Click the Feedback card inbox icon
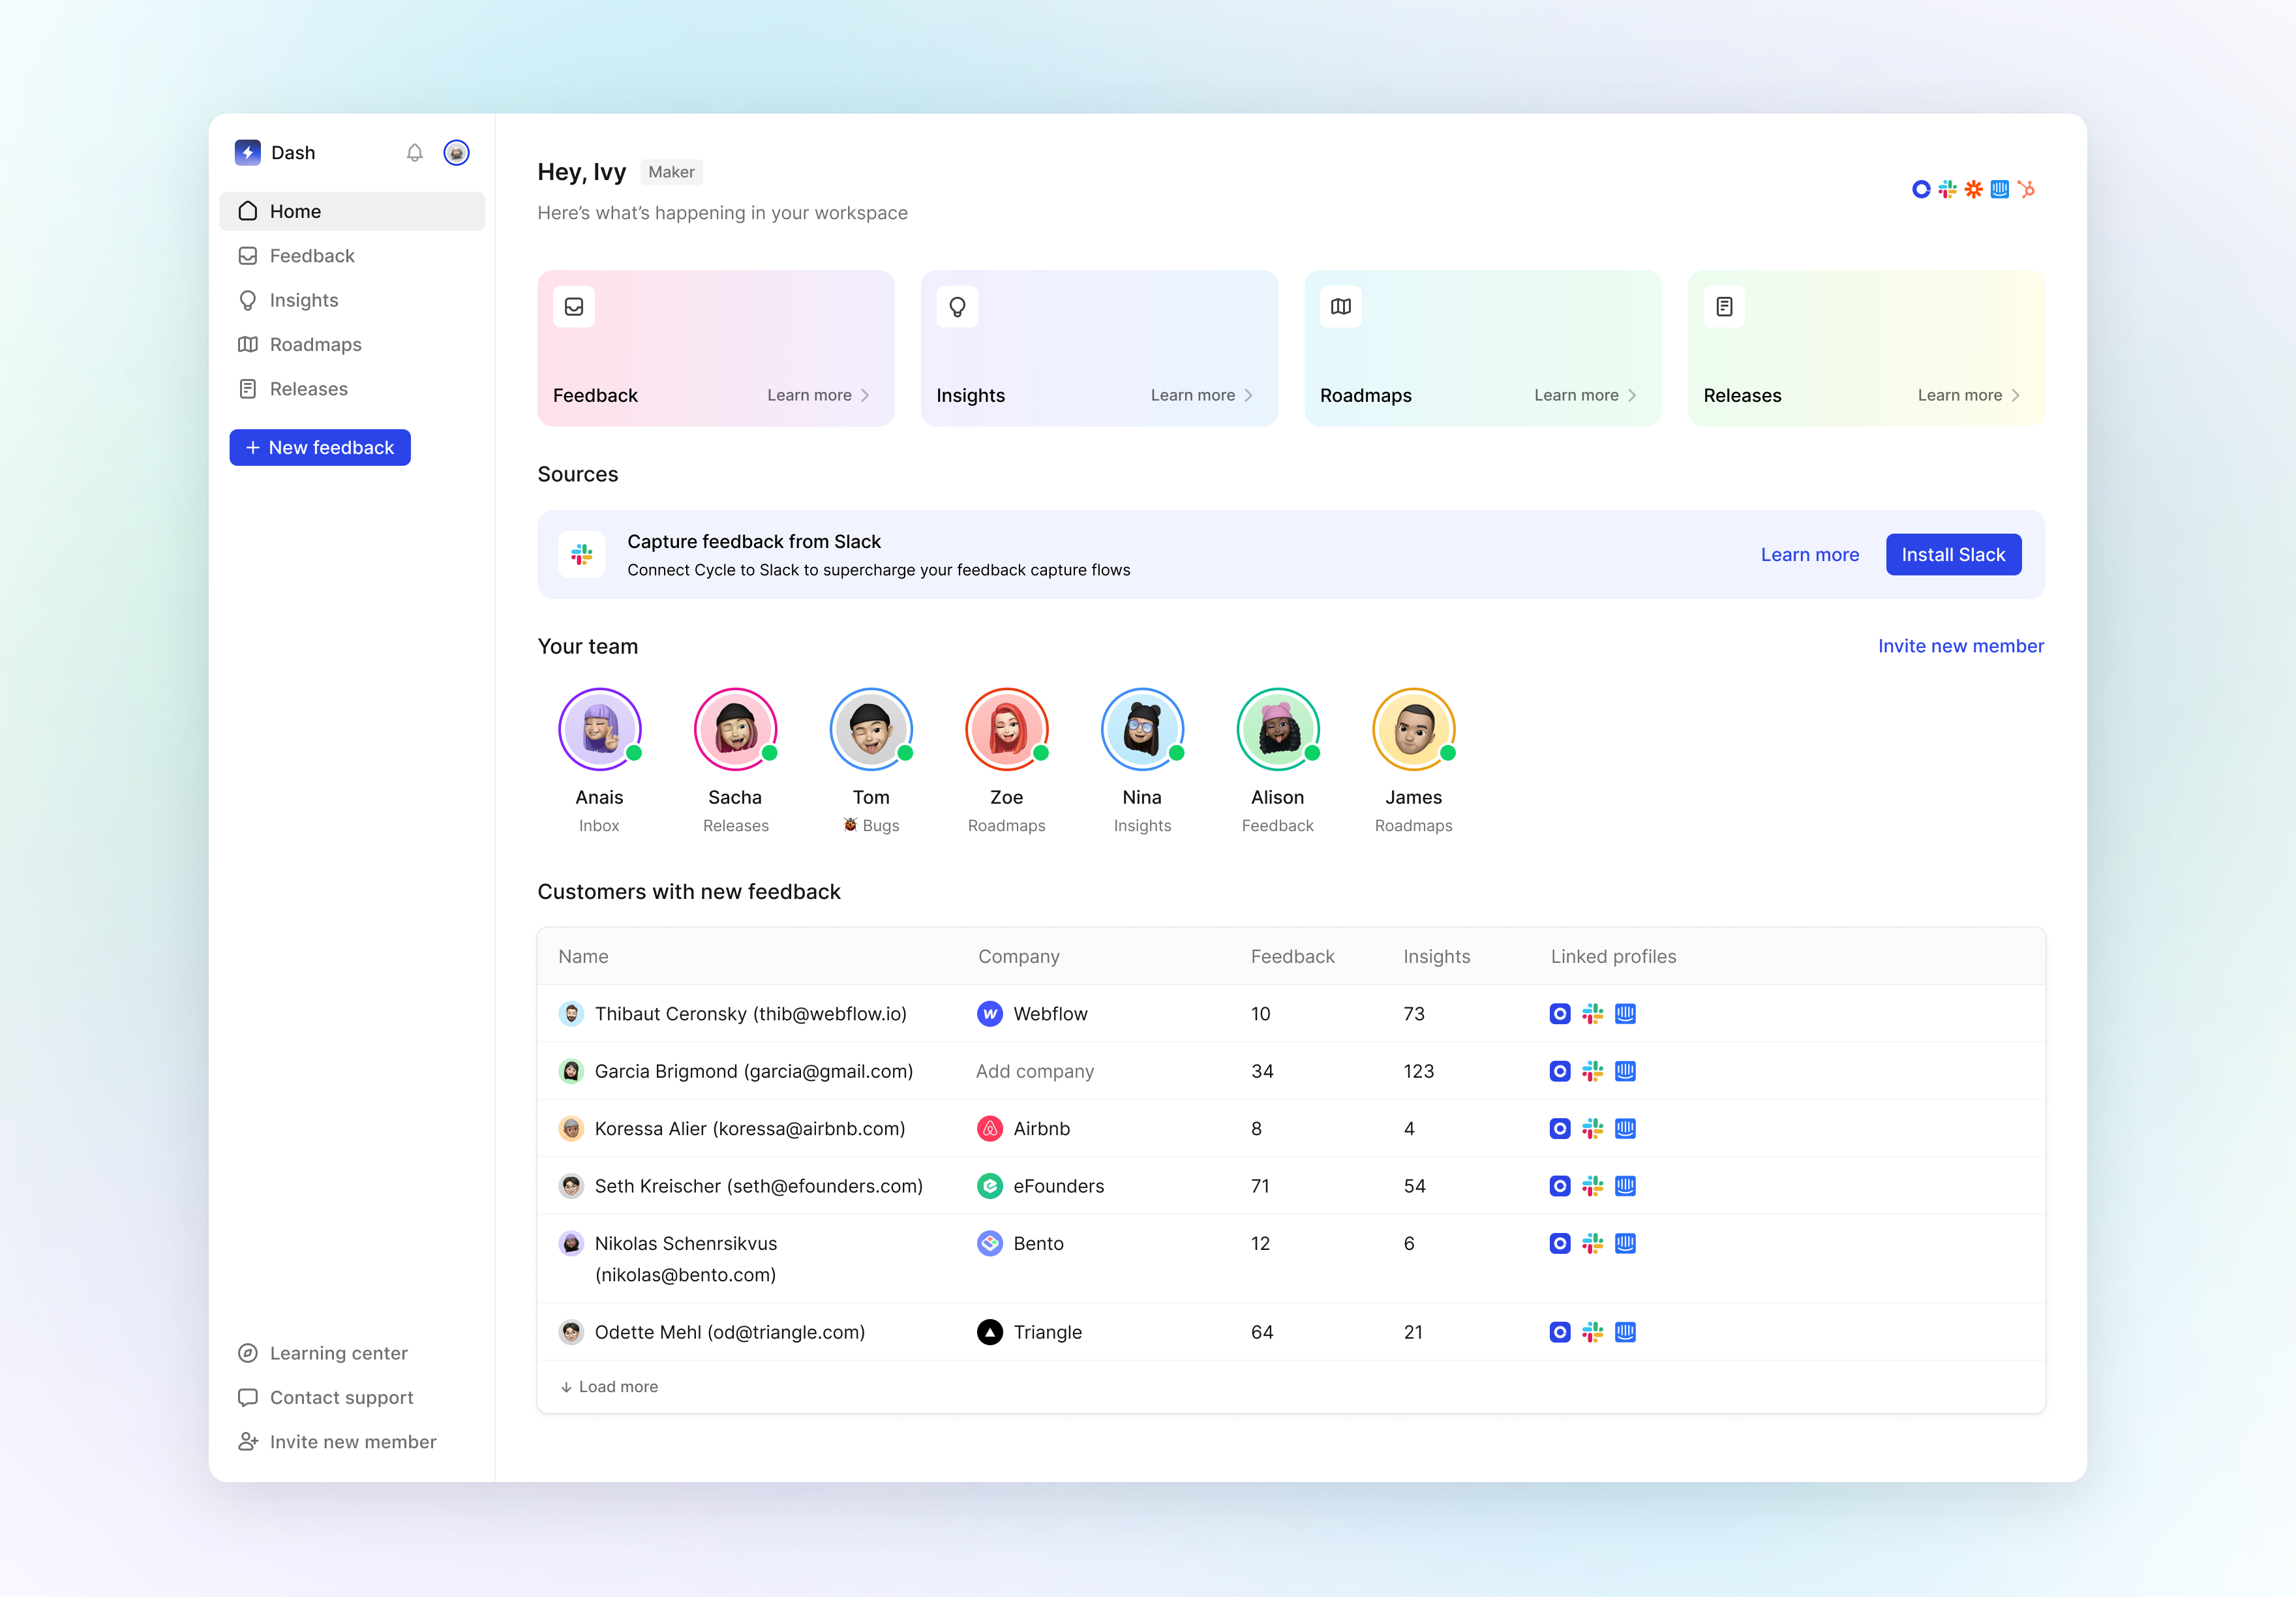 click(574, 307)
